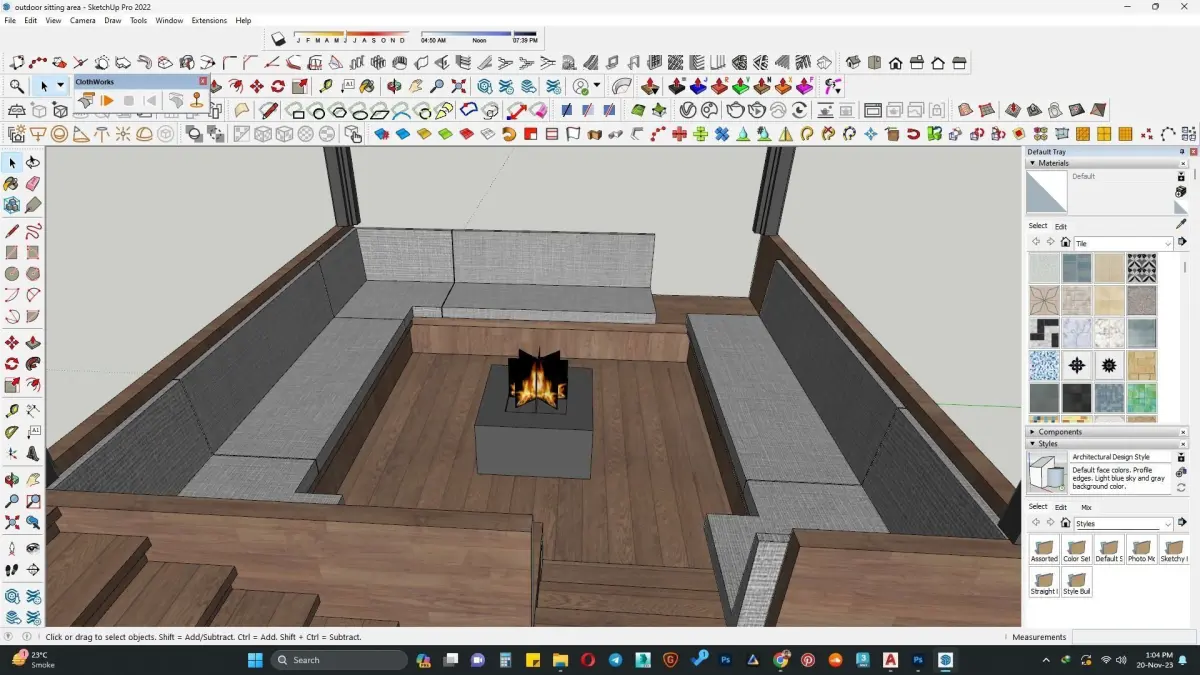
Task: Close the ClothWorks floating toolbar
Action: [203, 81]
